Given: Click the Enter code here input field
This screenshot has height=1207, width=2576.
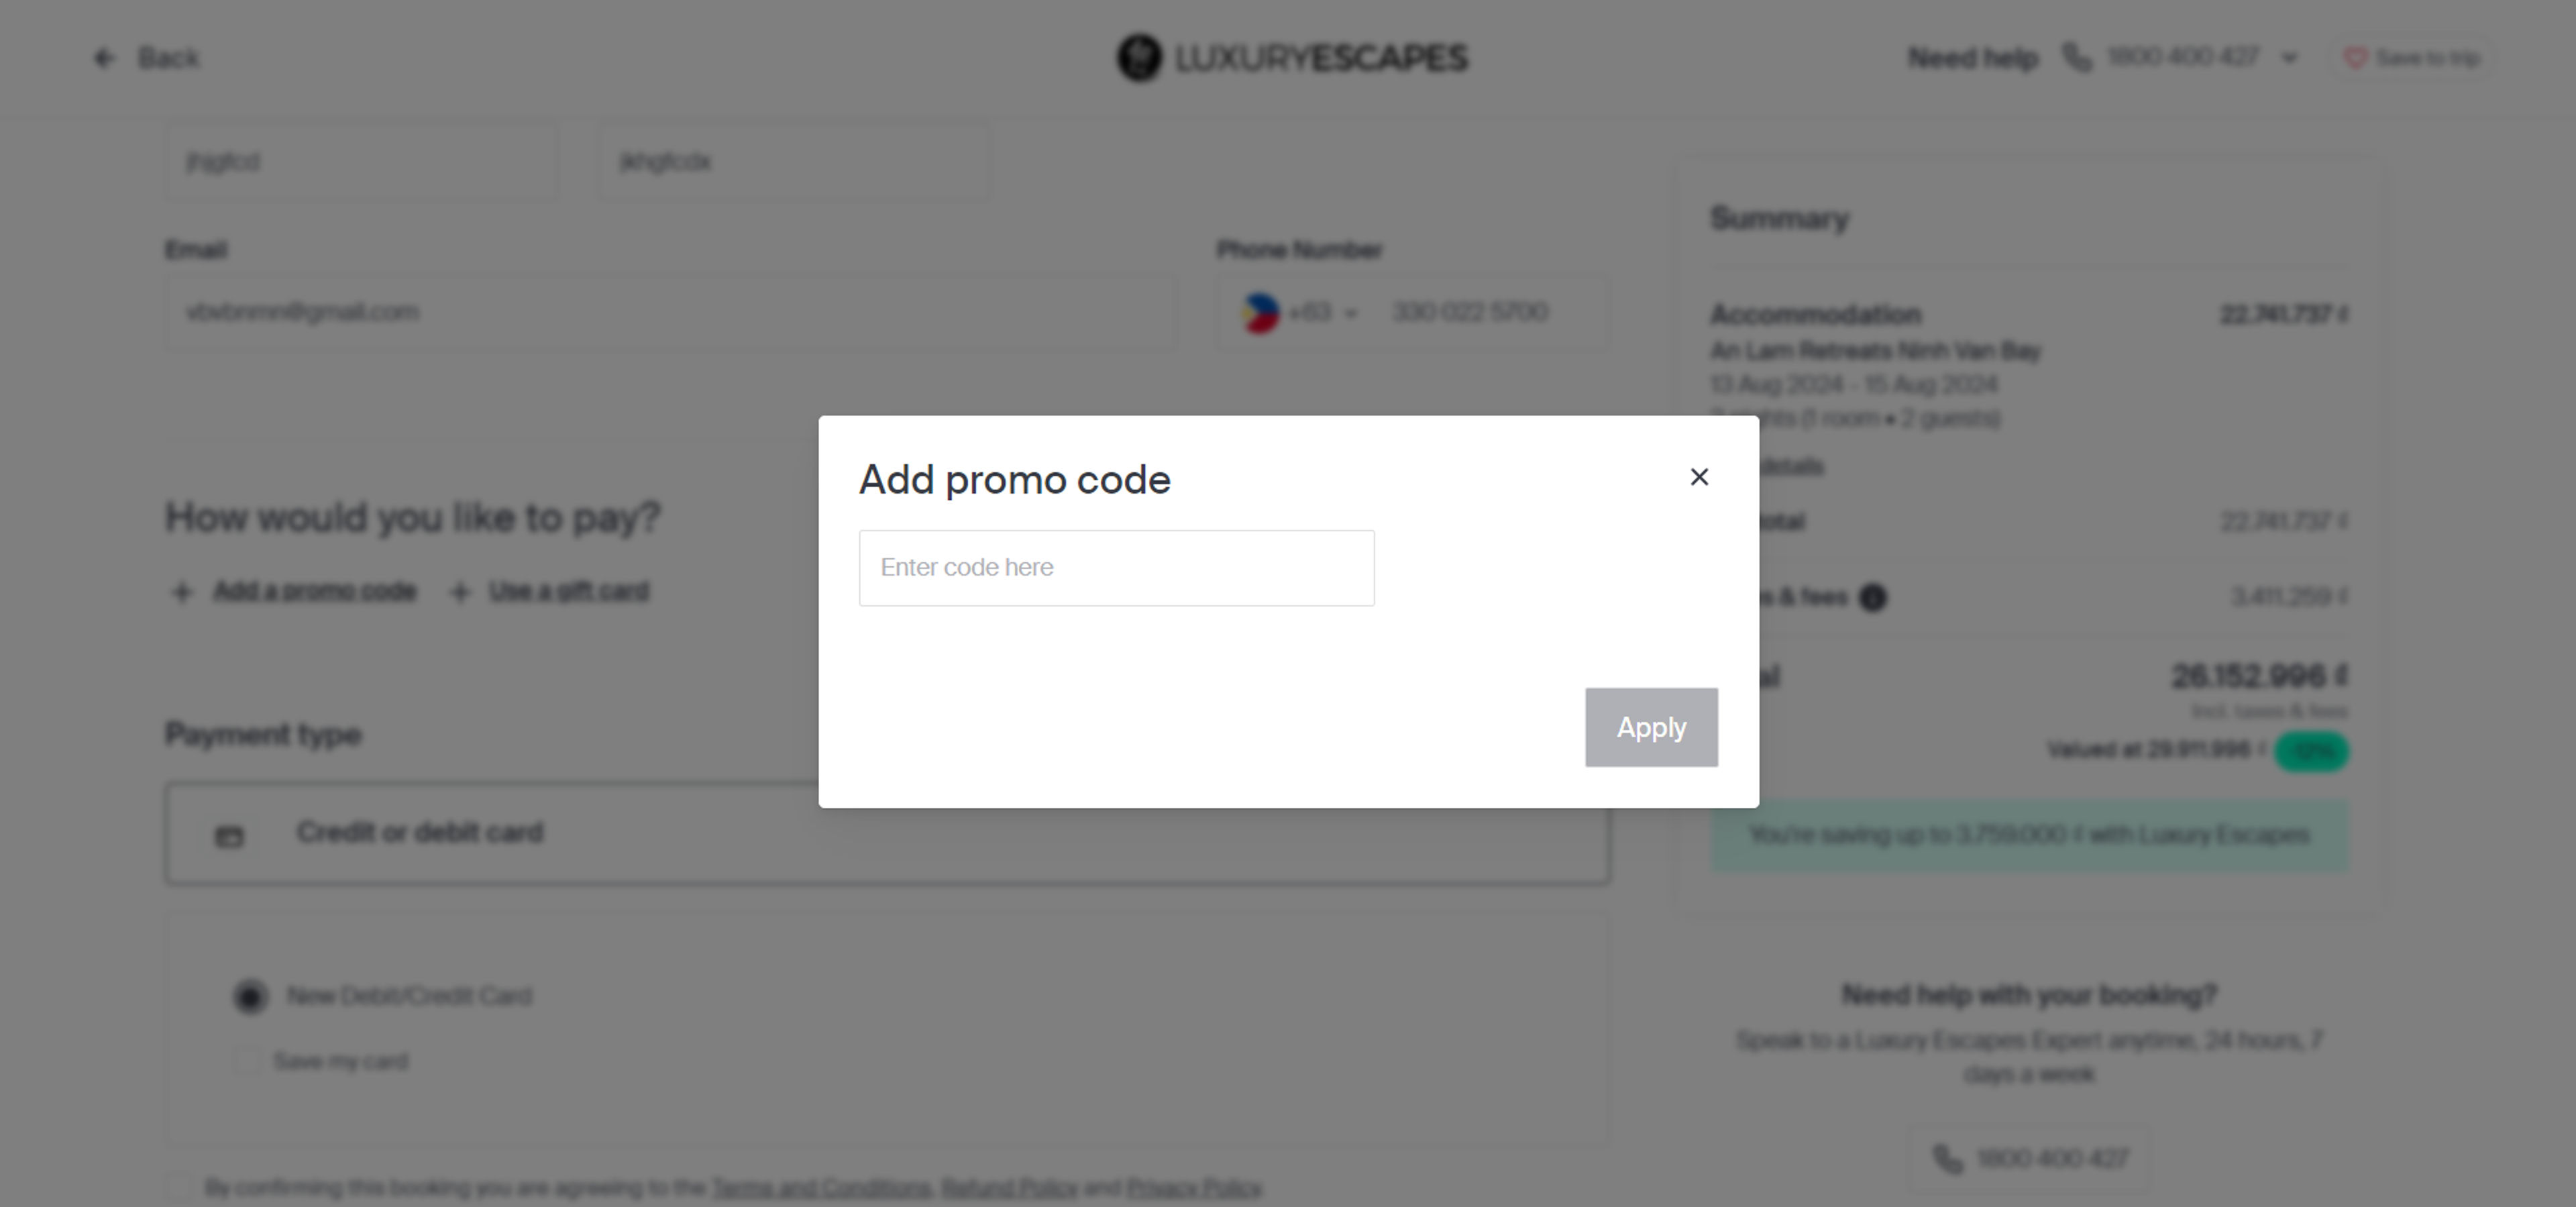Looking at the screenshot, I should (x=1116, y=567).
